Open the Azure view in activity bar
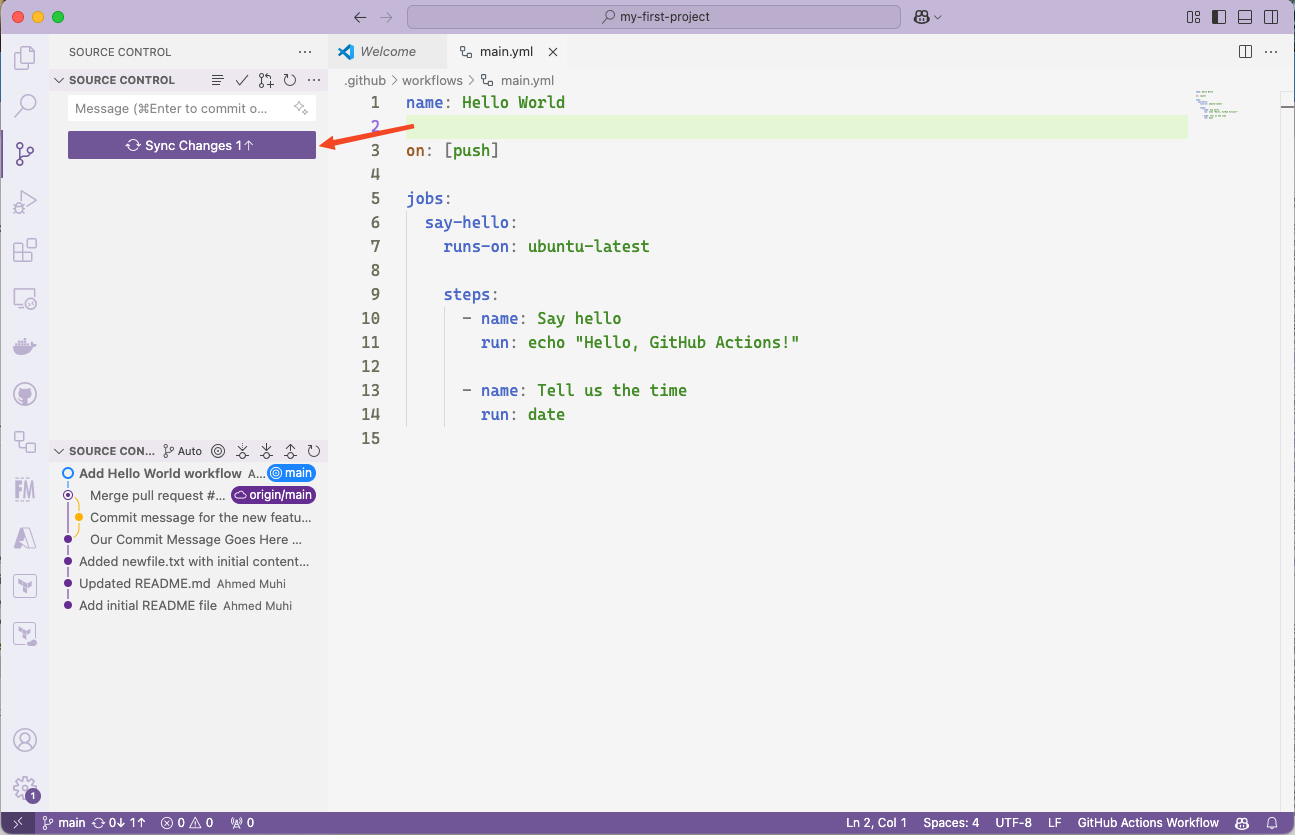 (25, 538)
